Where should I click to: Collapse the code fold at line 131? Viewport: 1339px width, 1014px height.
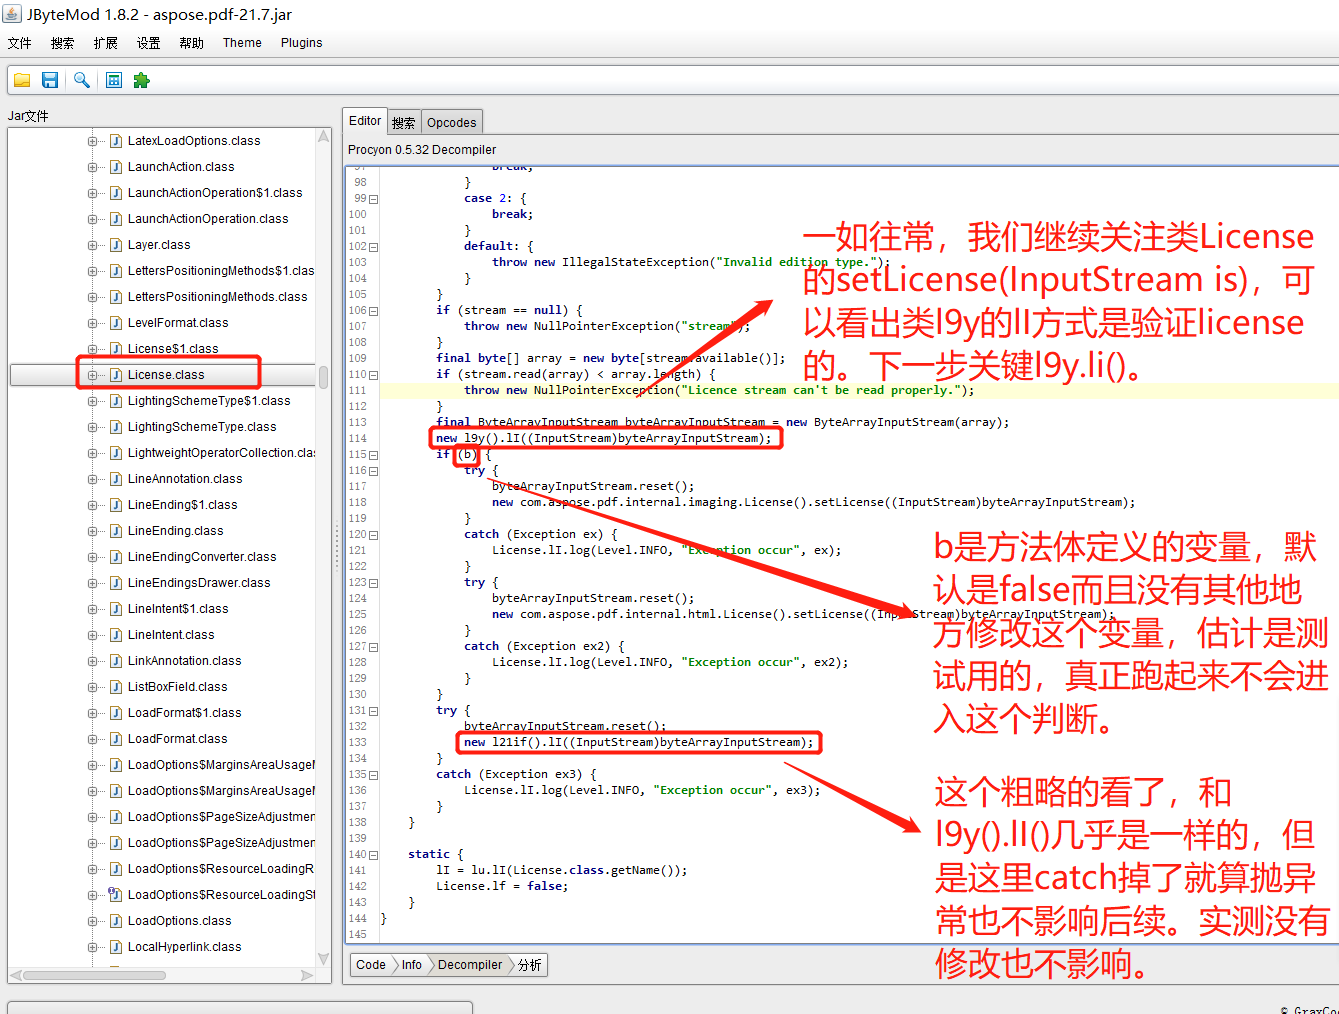(374, 711)
